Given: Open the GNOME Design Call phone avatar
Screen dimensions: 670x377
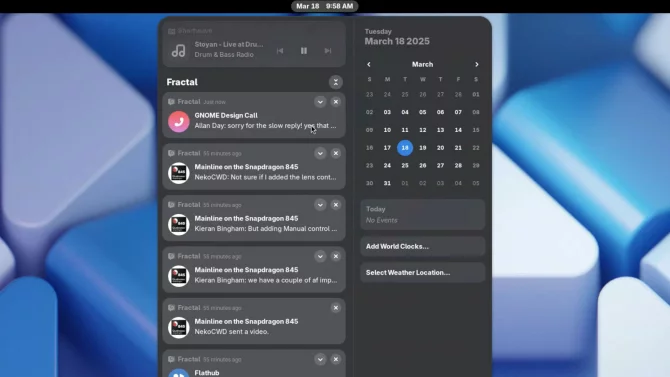Looking at the screenshot, I should click(x=179, y=121).
